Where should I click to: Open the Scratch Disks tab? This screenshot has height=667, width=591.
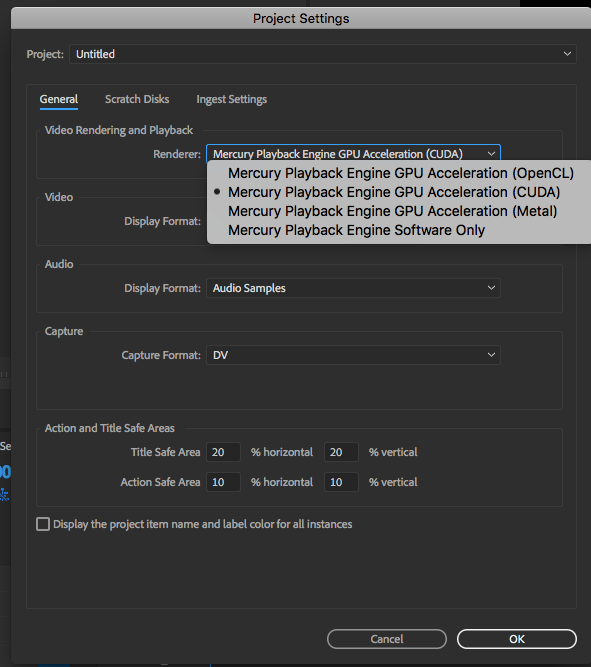[137, 100]
